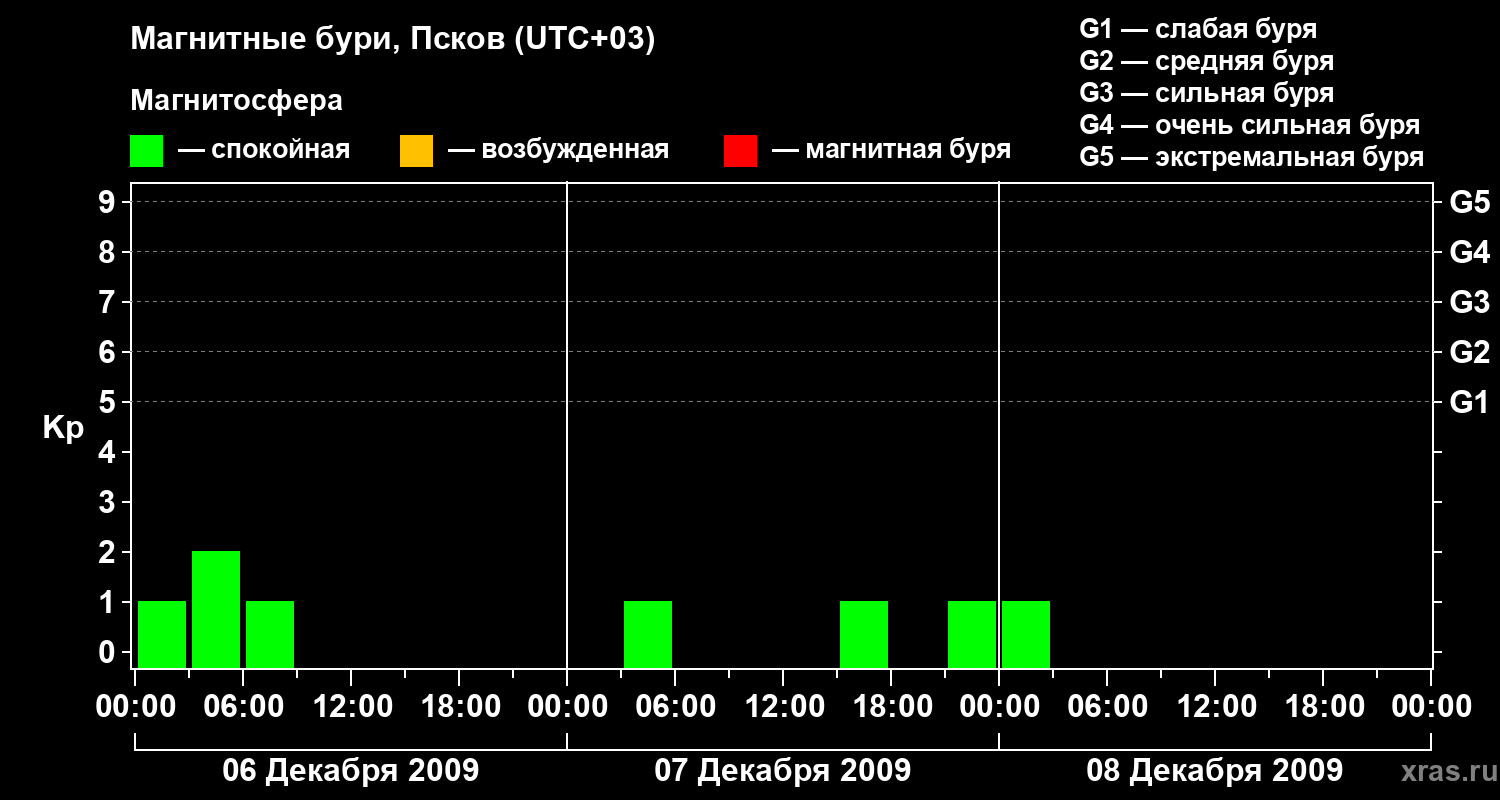Click the '— спокойная' legend label

[264, 151]
